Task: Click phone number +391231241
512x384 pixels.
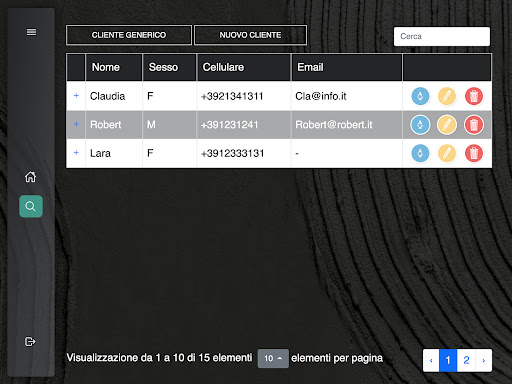Action: (229, 125)
